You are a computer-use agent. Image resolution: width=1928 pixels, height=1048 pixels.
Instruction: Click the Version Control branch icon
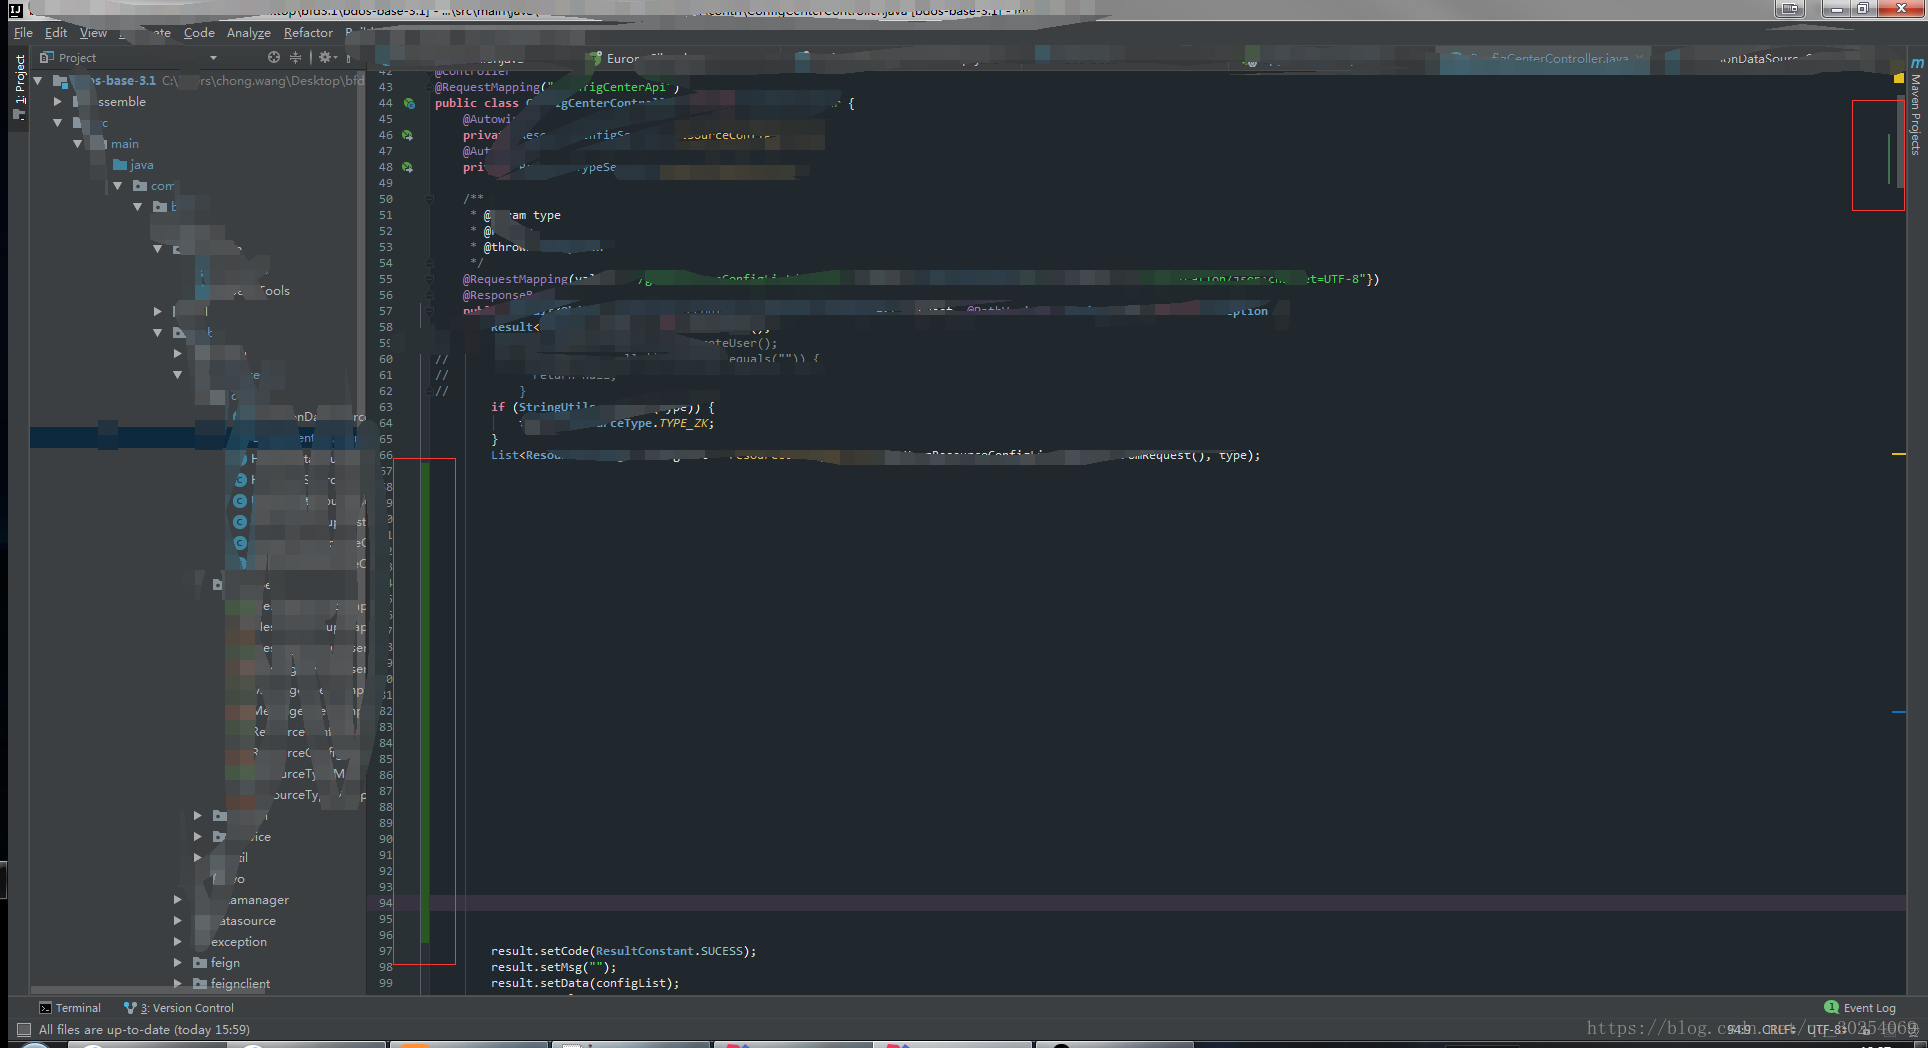[130, 1008]
